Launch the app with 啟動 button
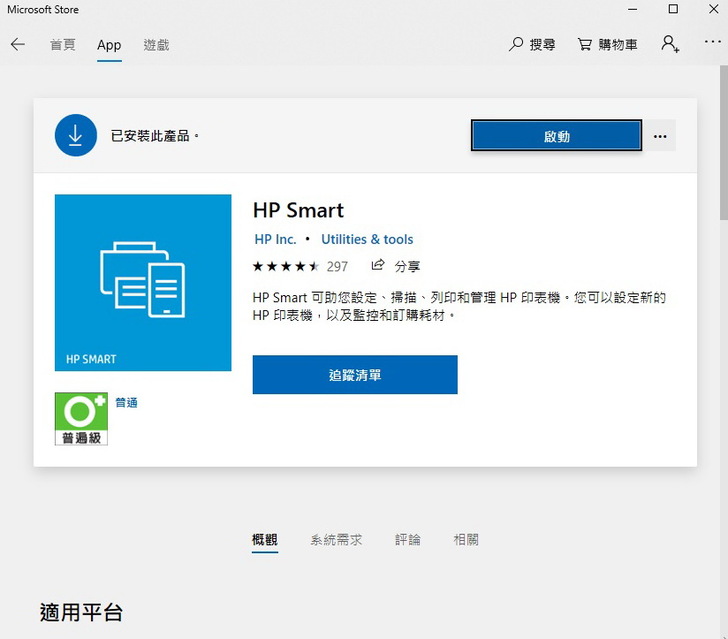728x639 pixels. pos(556,135)
